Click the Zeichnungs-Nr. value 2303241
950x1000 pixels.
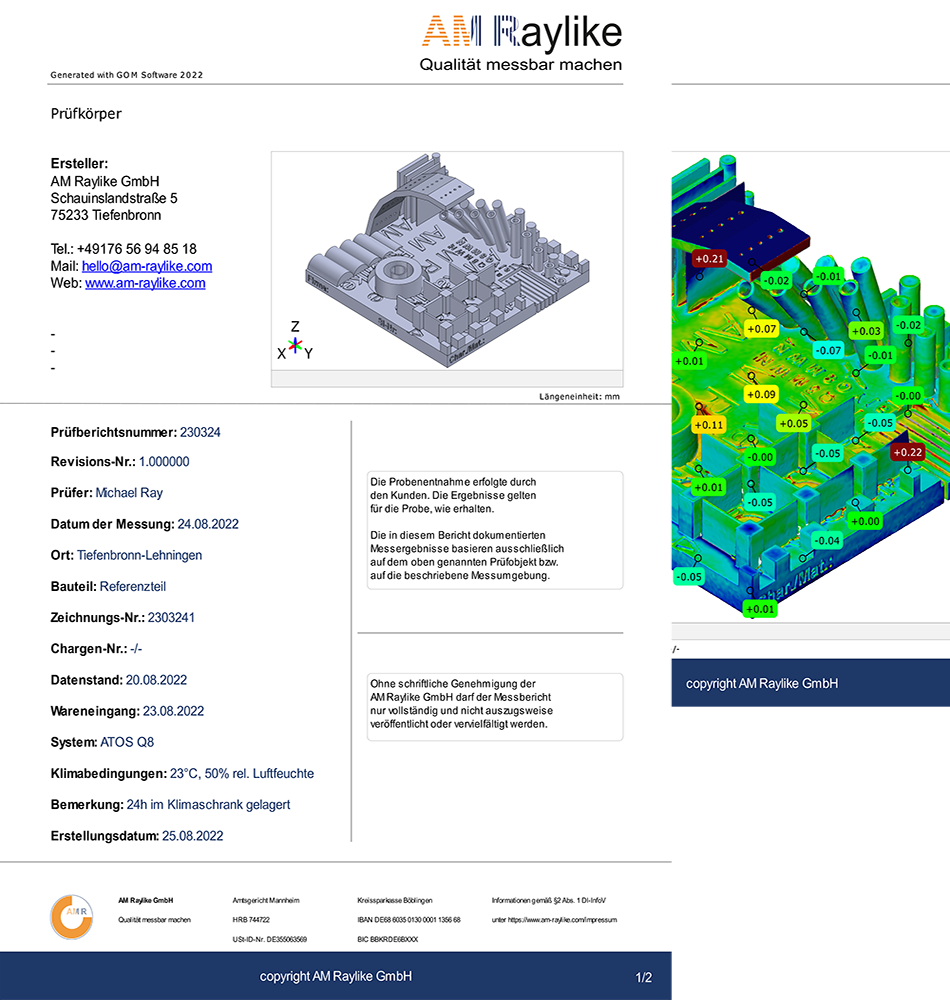pyautogui.click(x=171, y=618)
